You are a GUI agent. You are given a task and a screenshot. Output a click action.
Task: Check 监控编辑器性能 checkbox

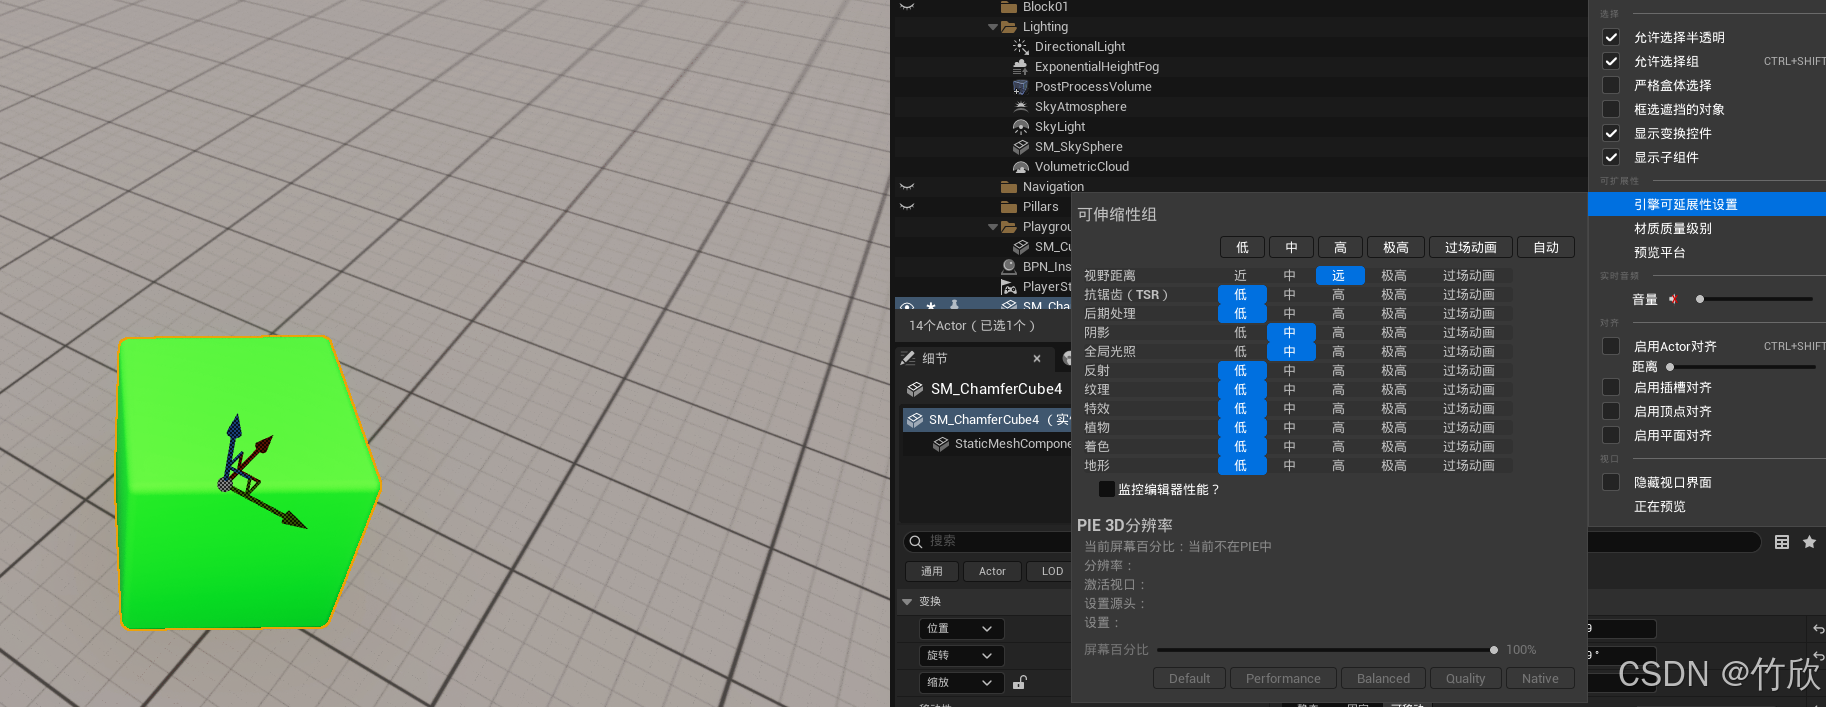coord(1107,489)
